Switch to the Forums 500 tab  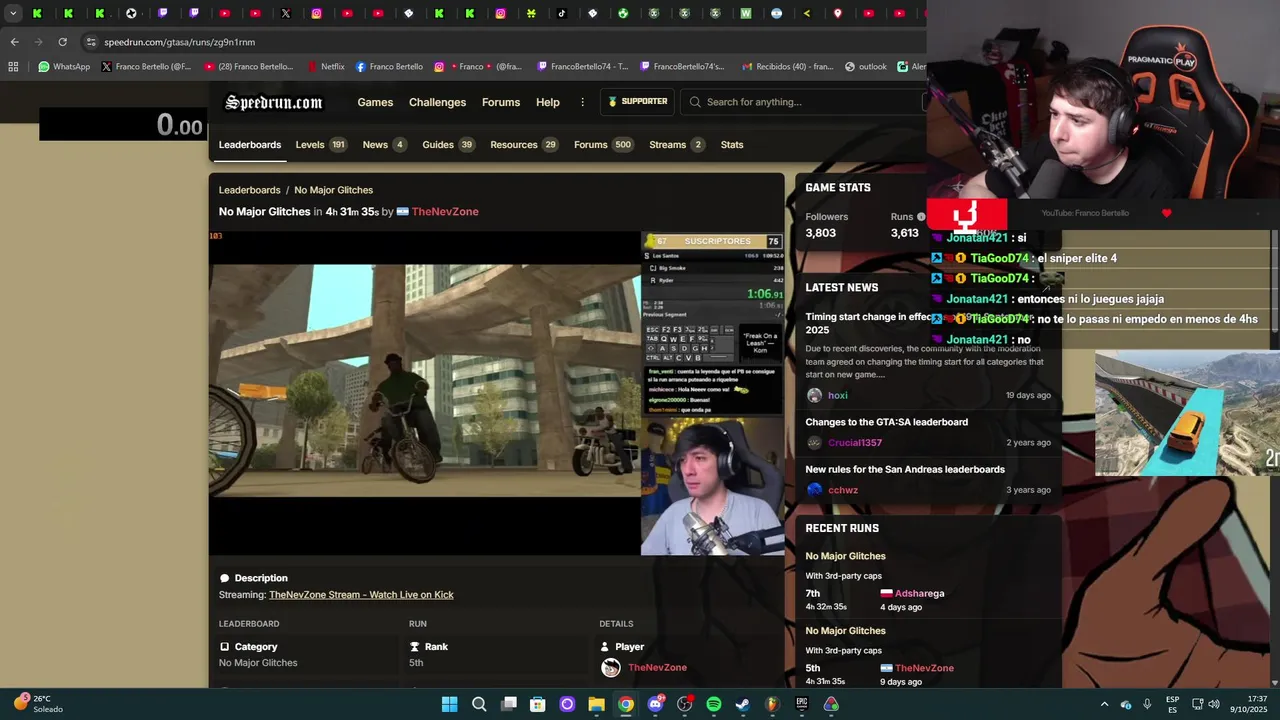603,145
